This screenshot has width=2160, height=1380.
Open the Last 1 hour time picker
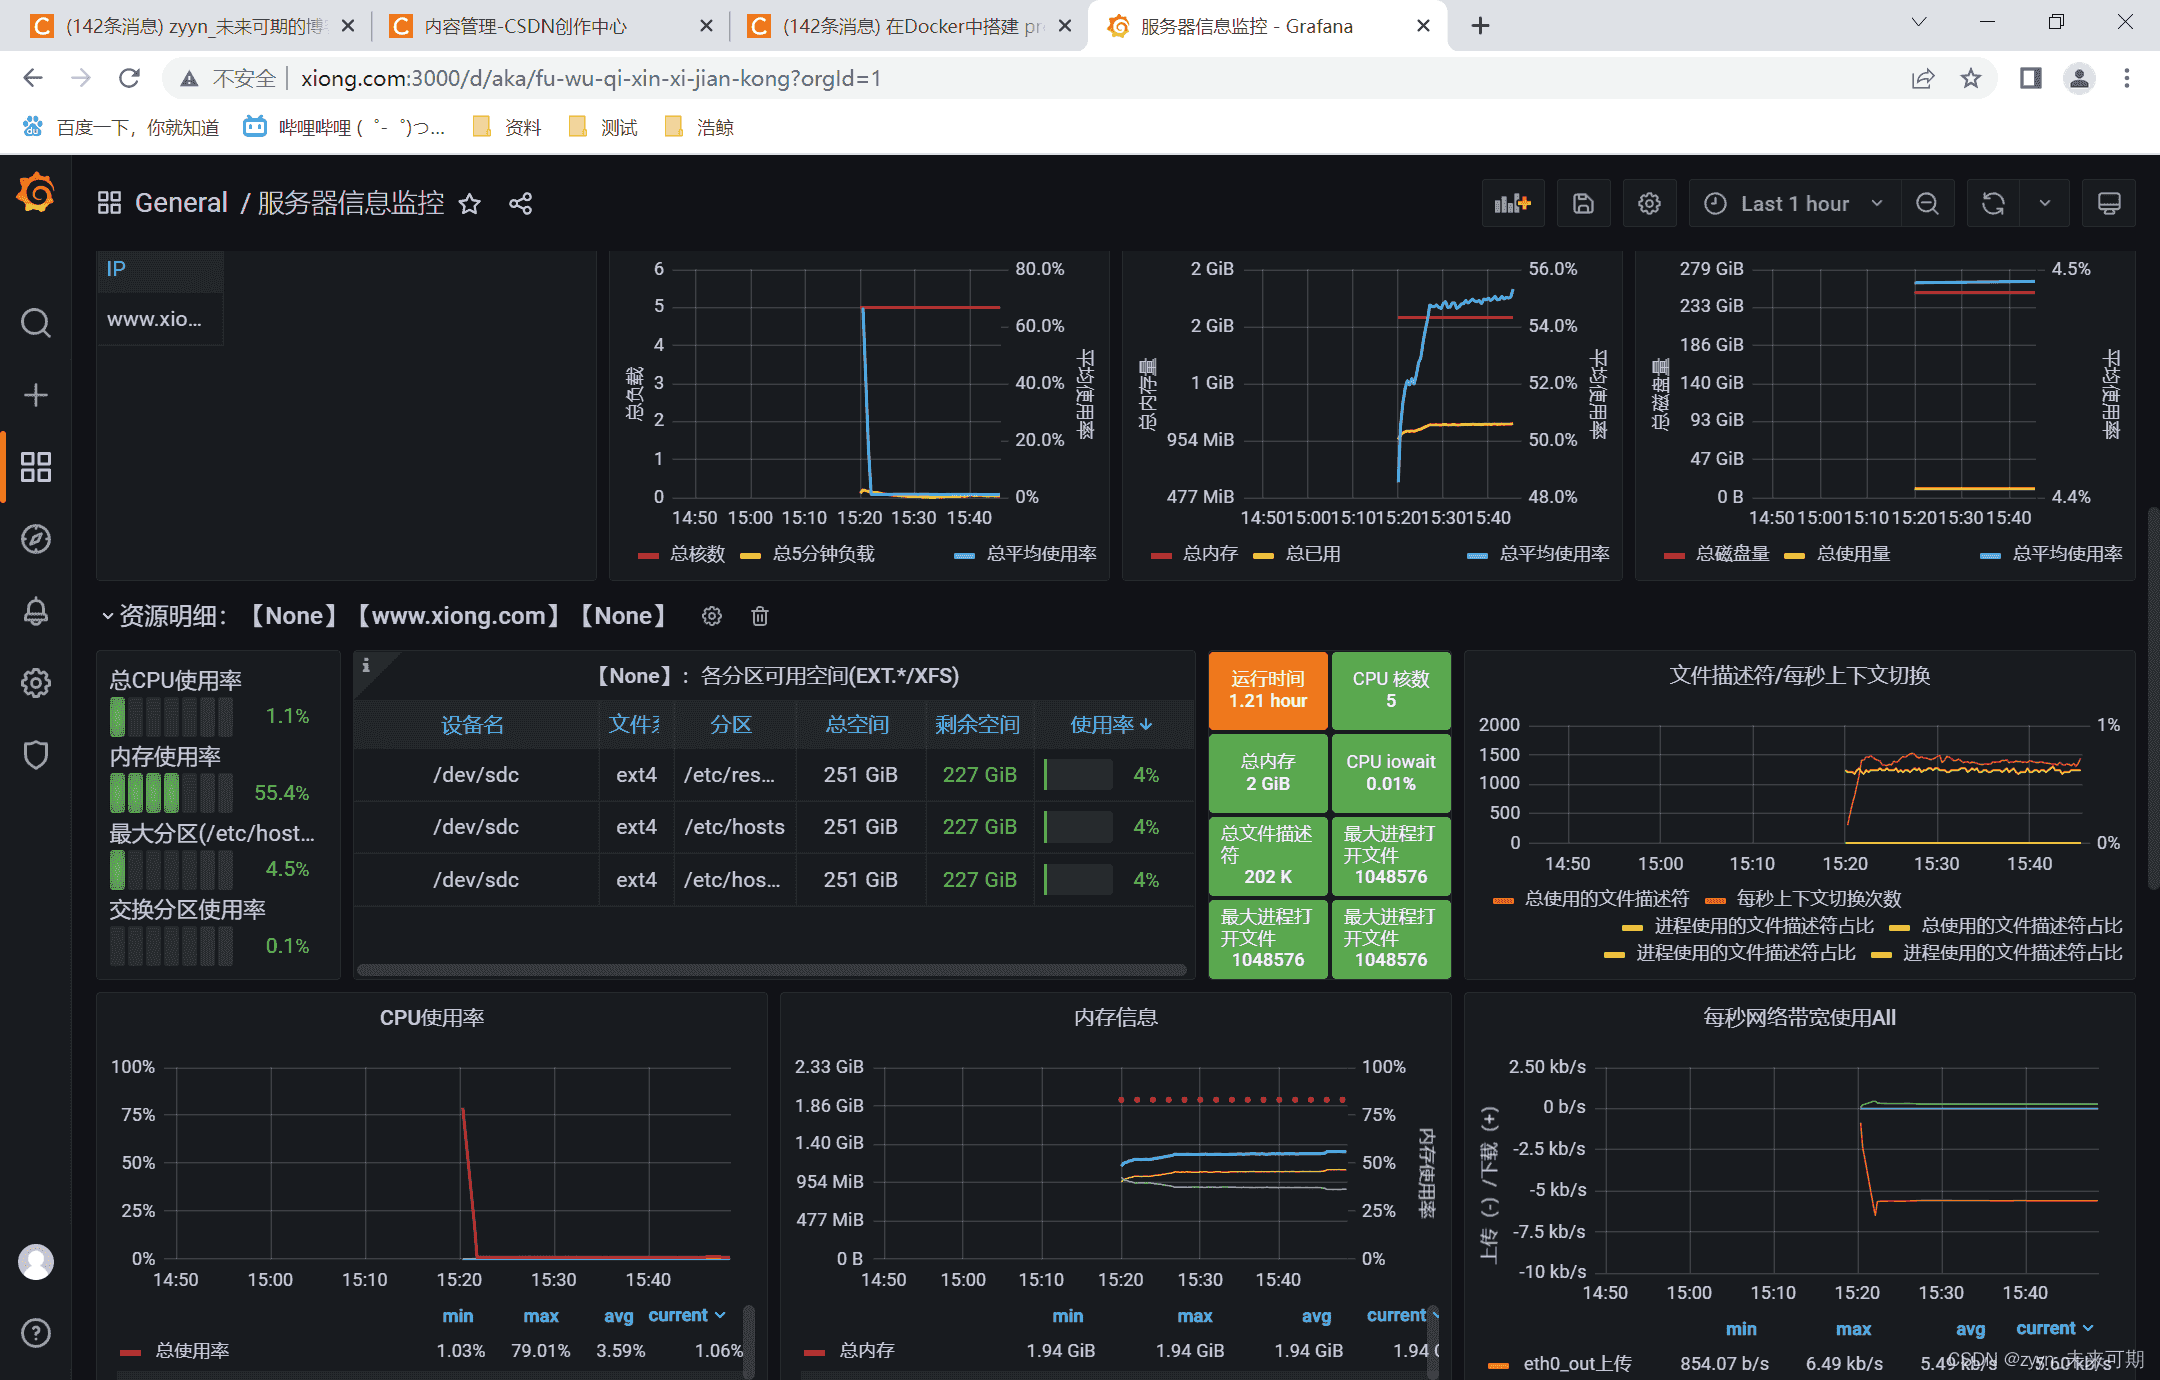point(1794,204)
